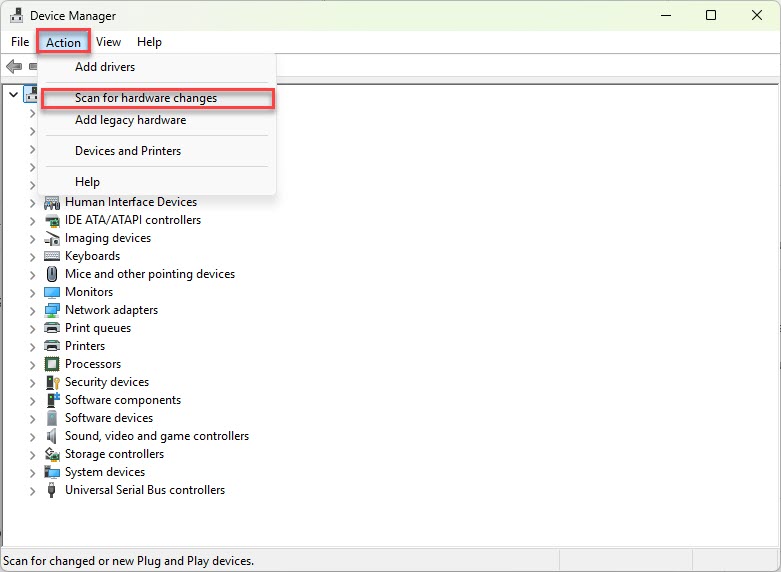
Task: Click the Processors chip icon
Action: click(x=53, y=364)
